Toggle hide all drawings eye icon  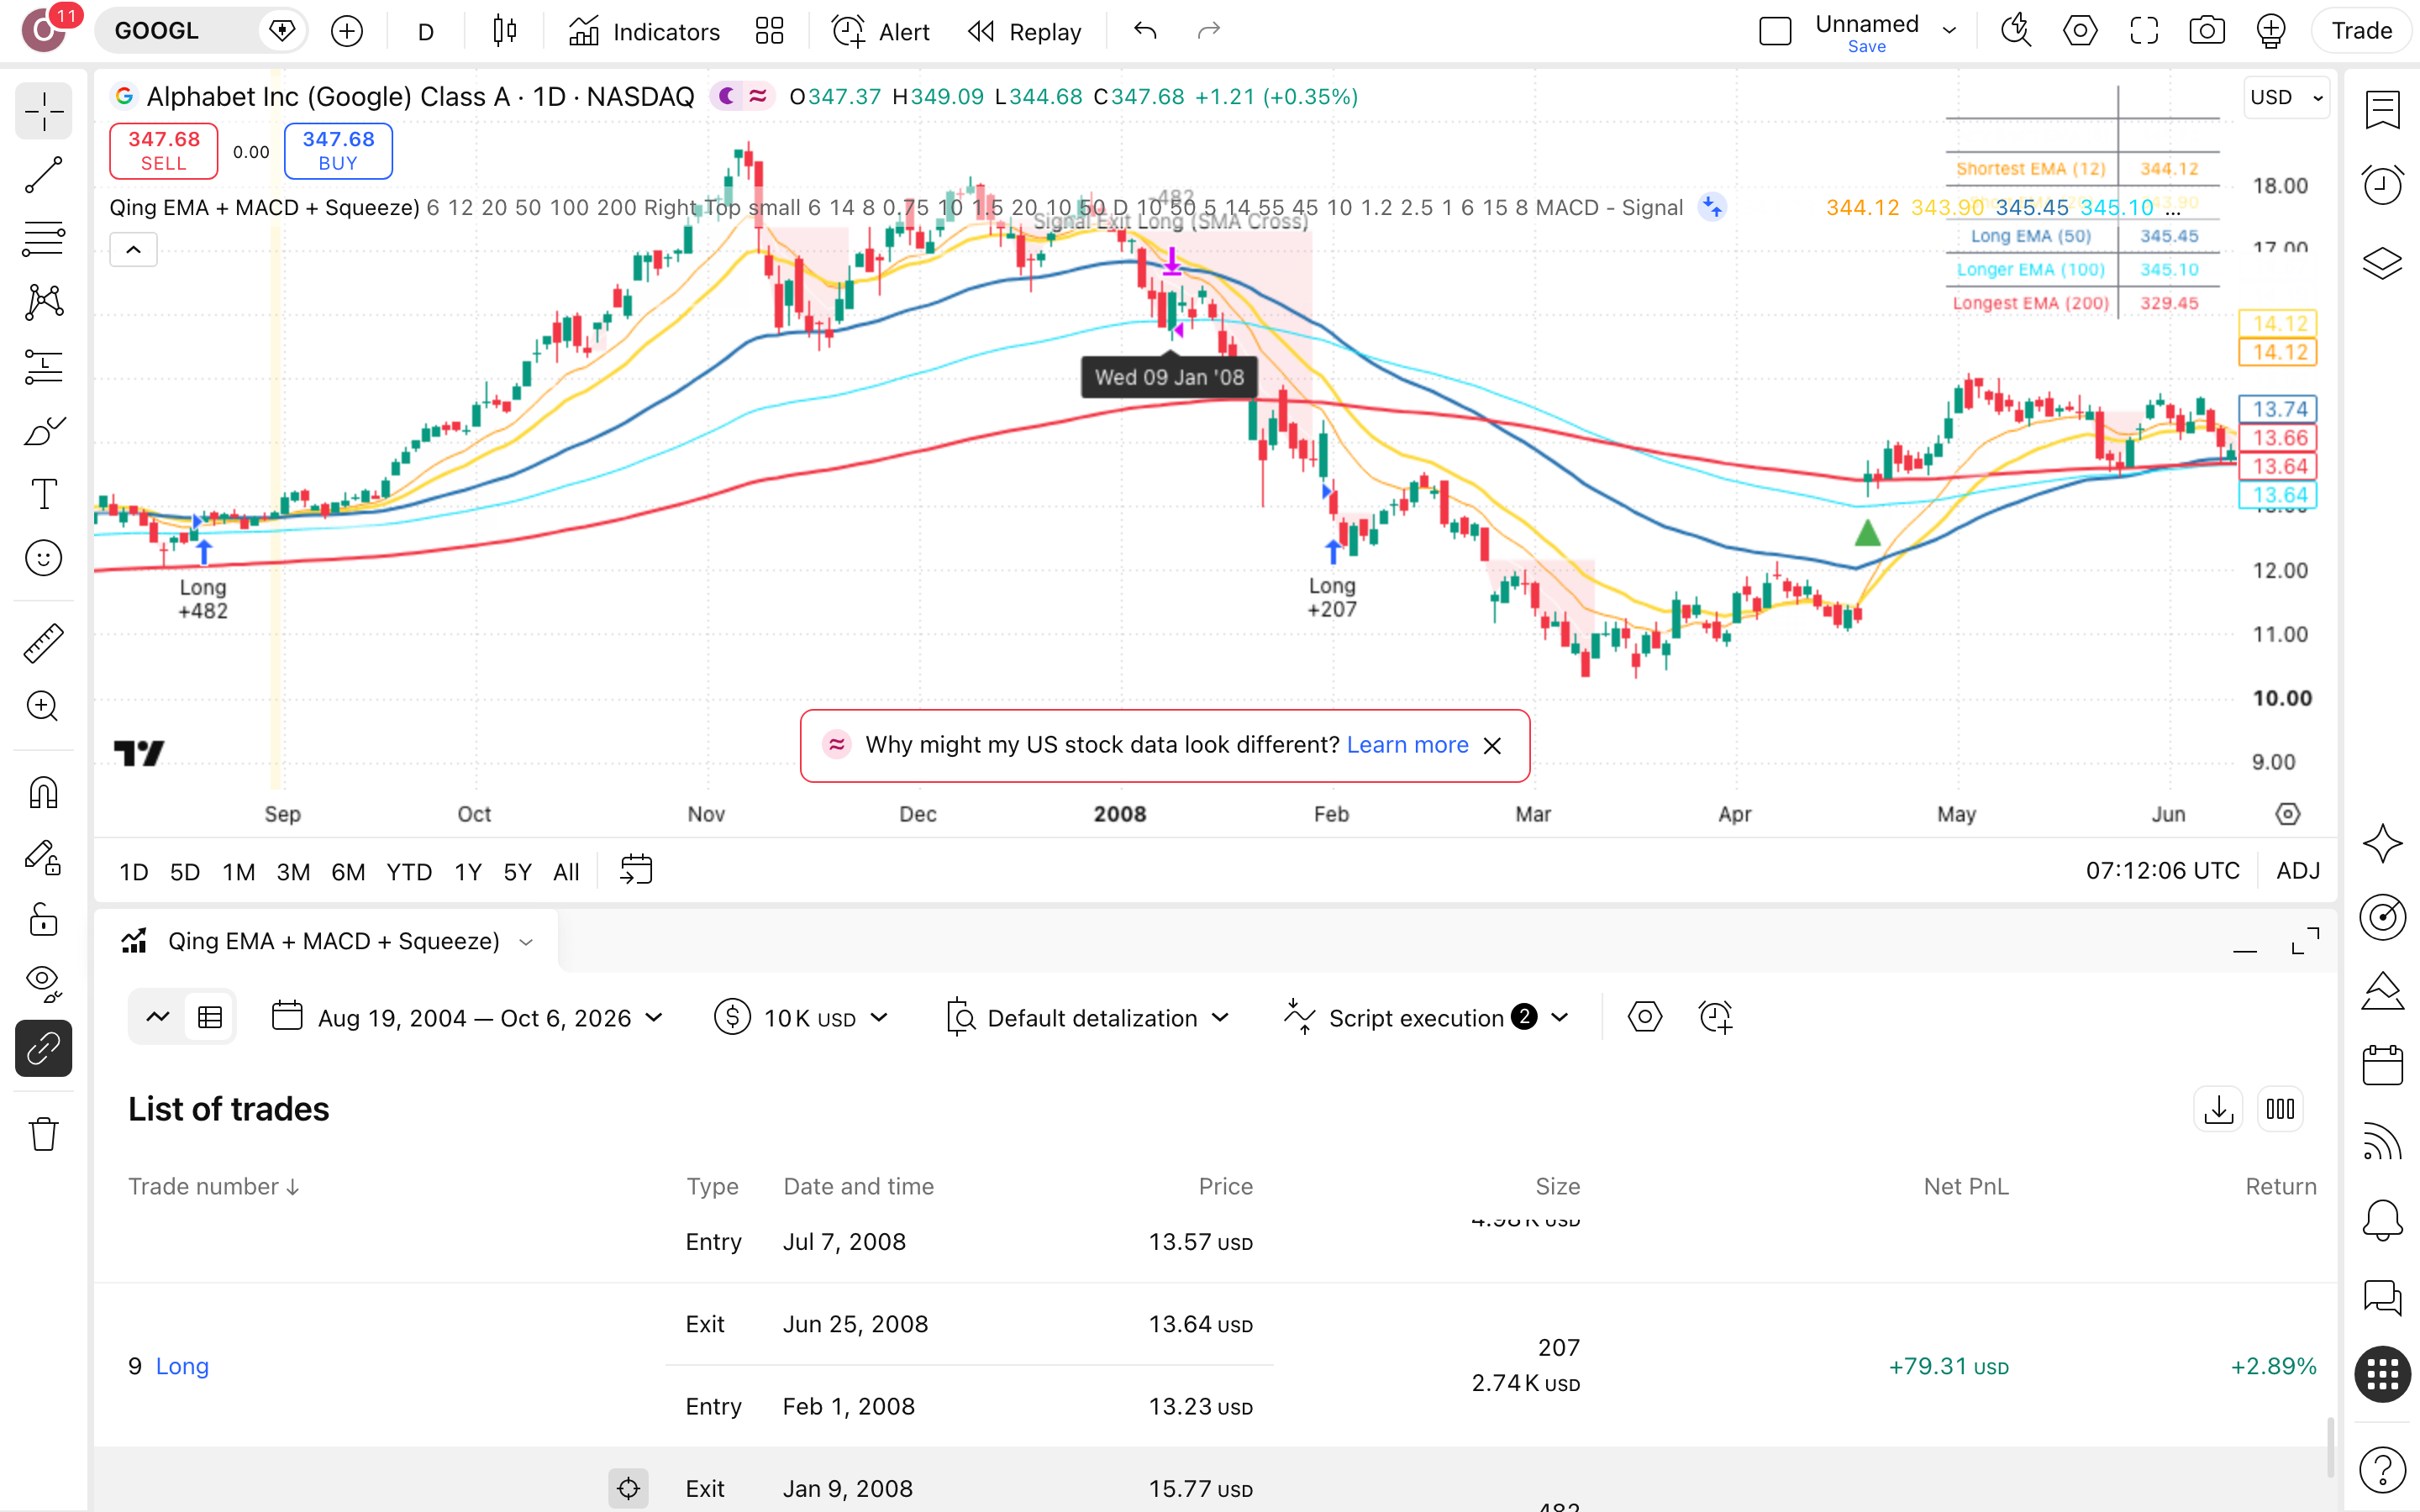click(x=43, y=985)
